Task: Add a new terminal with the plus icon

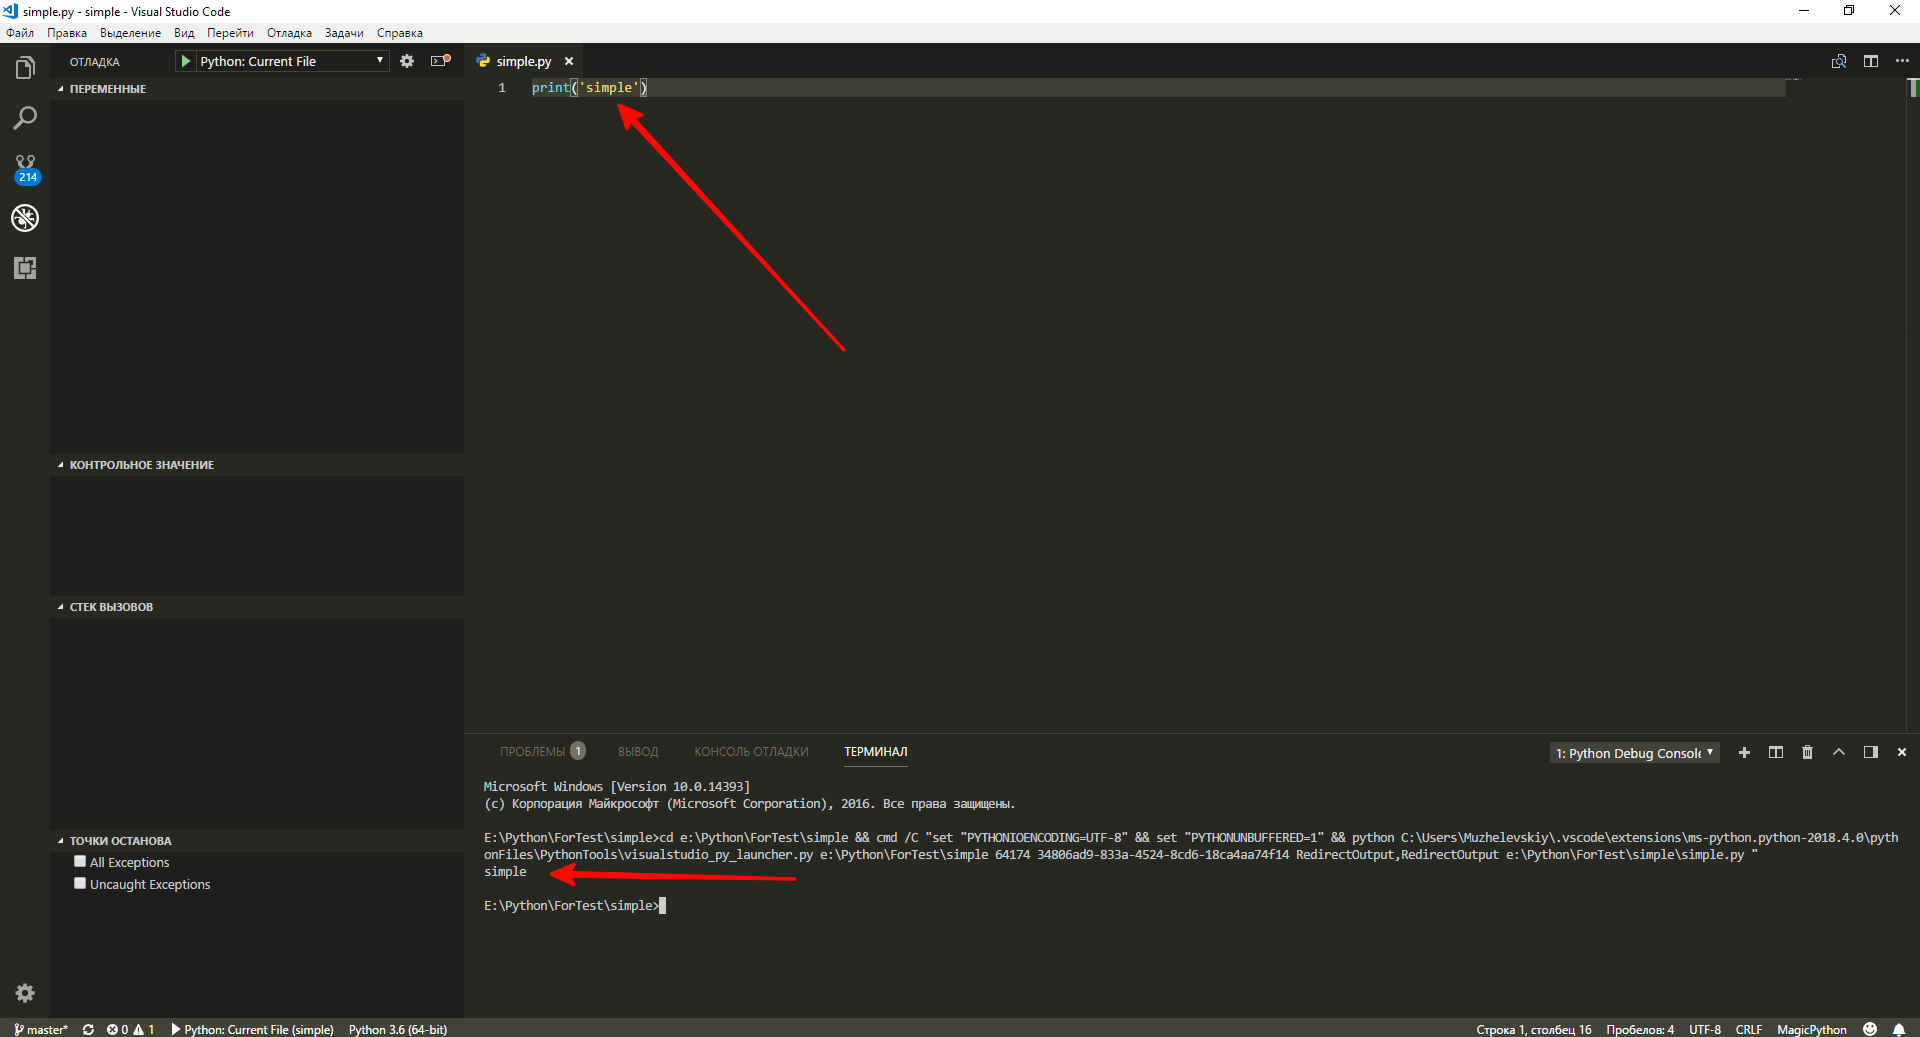Action: click(x=1744, y=752)
